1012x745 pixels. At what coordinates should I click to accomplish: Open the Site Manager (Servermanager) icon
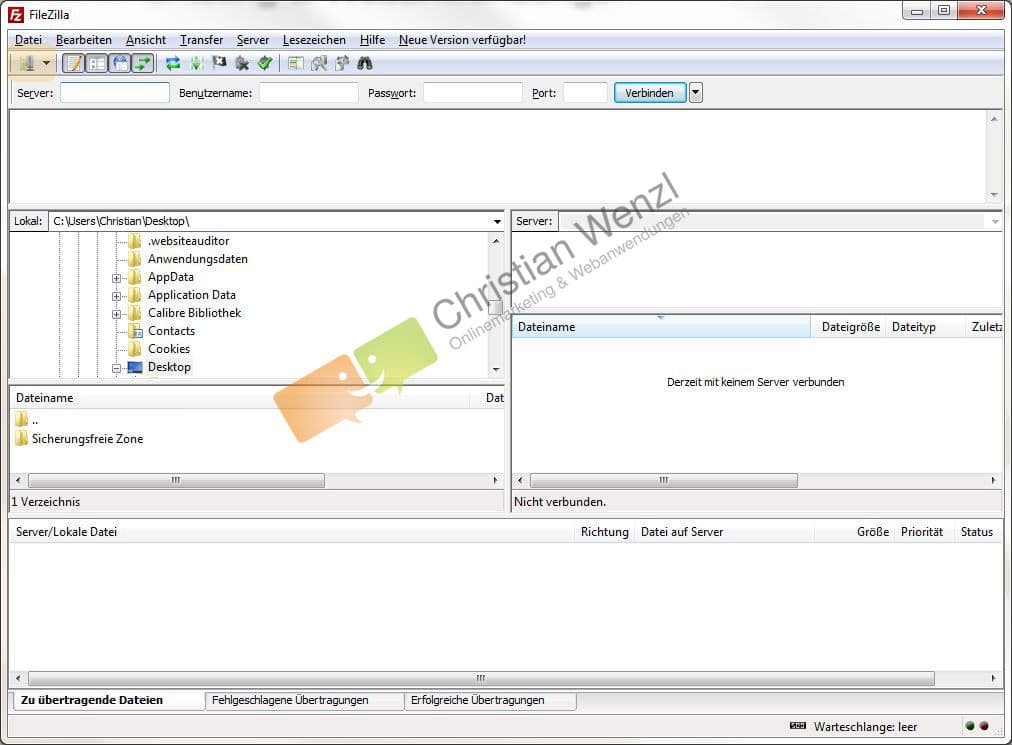[26, 63]
